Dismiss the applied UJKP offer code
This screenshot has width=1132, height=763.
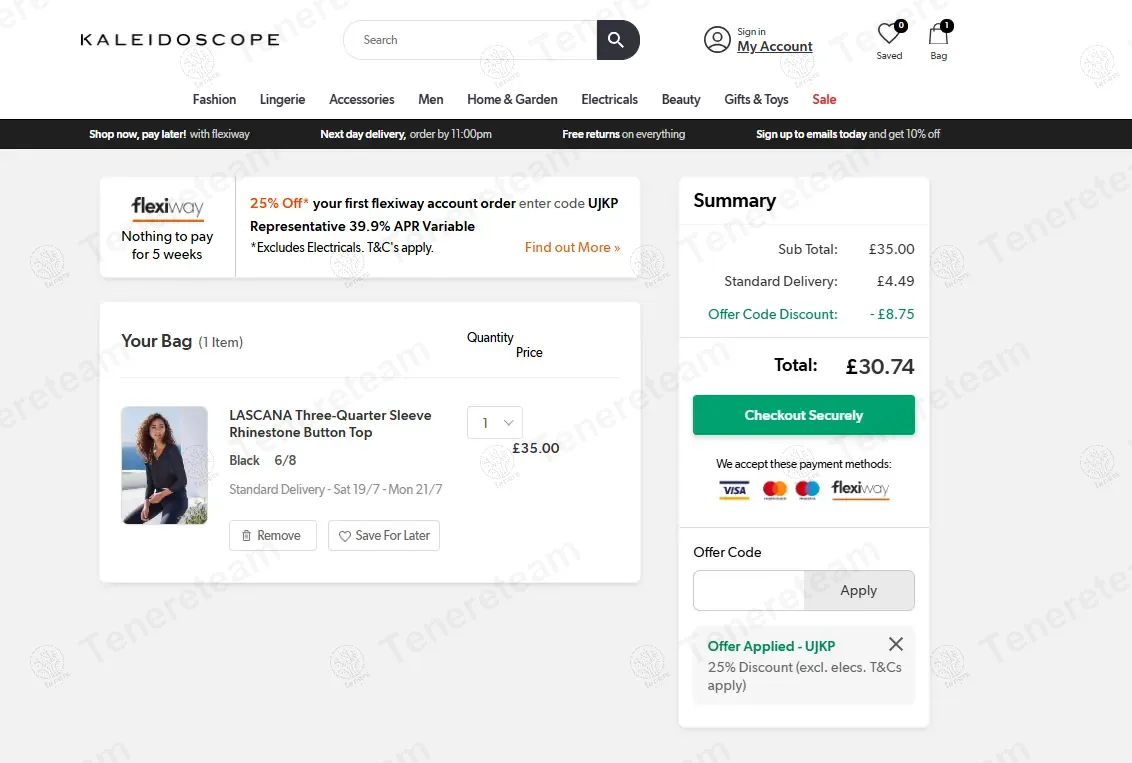(x=895, y=644)
